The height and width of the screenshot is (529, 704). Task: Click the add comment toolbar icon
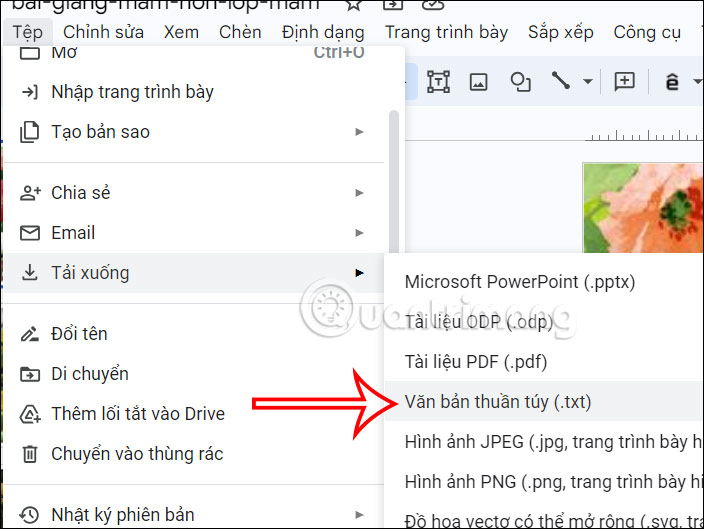pyautogui.click(x=625, y=81)
